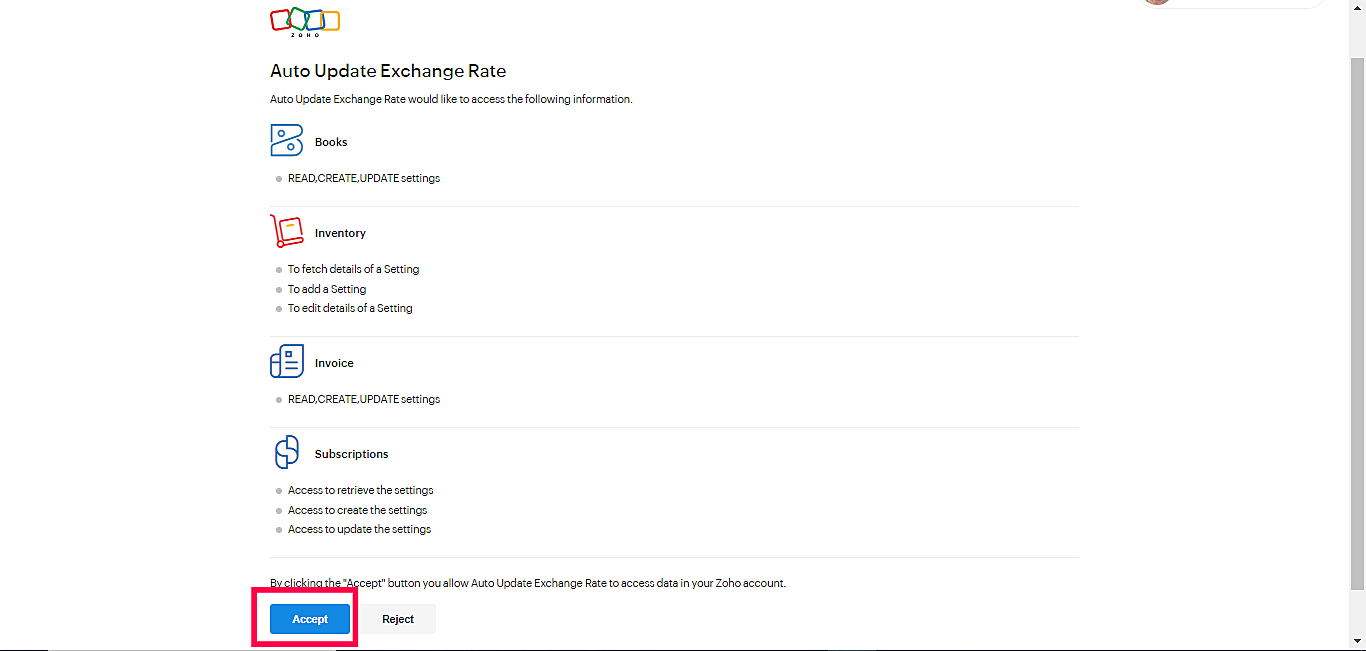Click "Access to retrieve the settings"
The height and width of the screenshot is (651, 1366).
[x=360, y=490]
